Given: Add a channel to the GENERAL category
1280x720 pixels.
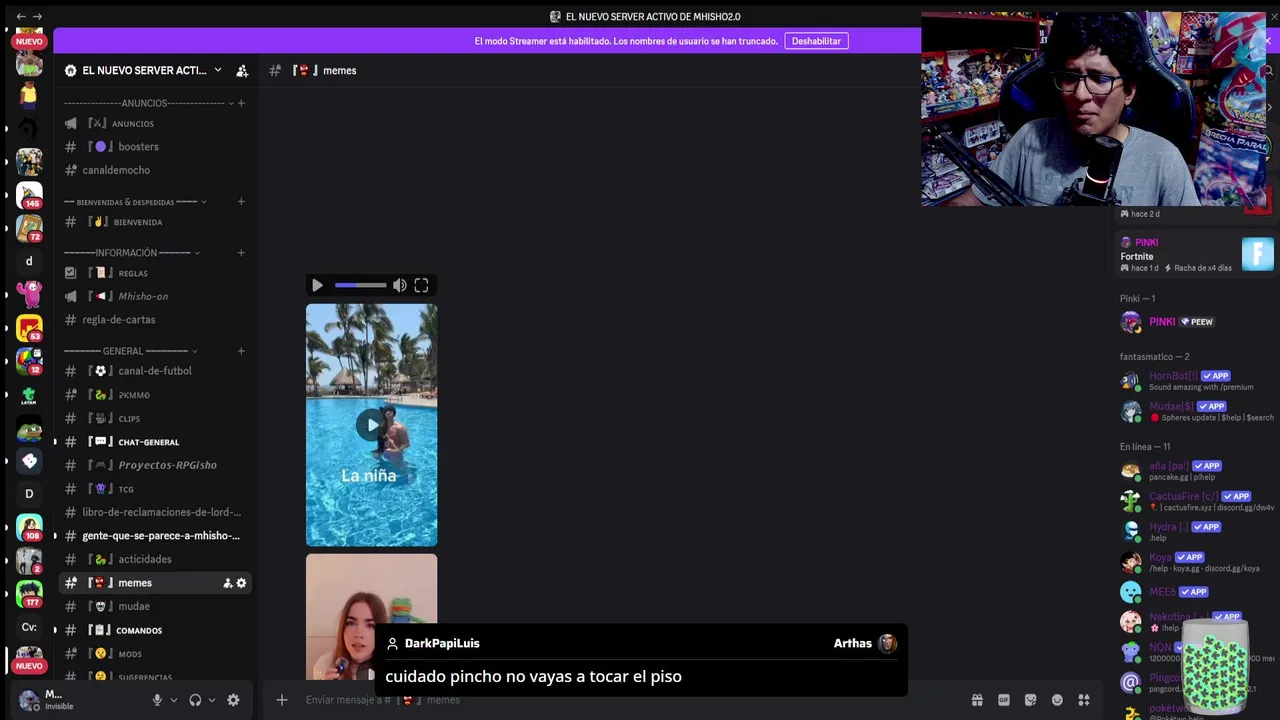Looking at the screenshot, I should tap(241, 351).
